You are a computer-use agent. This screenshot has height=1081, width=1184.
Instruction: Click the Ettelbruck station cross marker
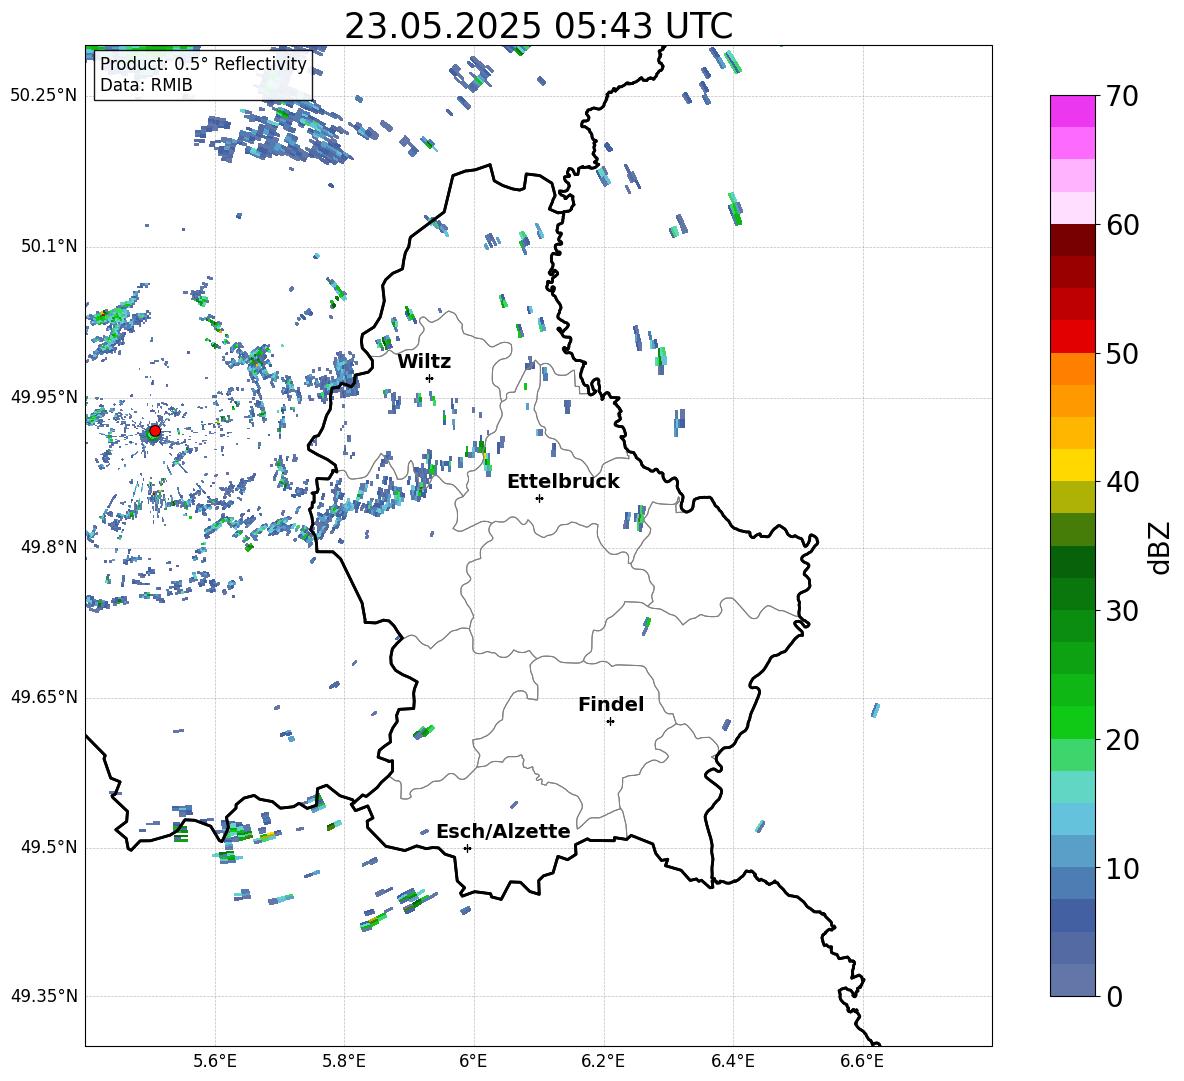point(539,498)
